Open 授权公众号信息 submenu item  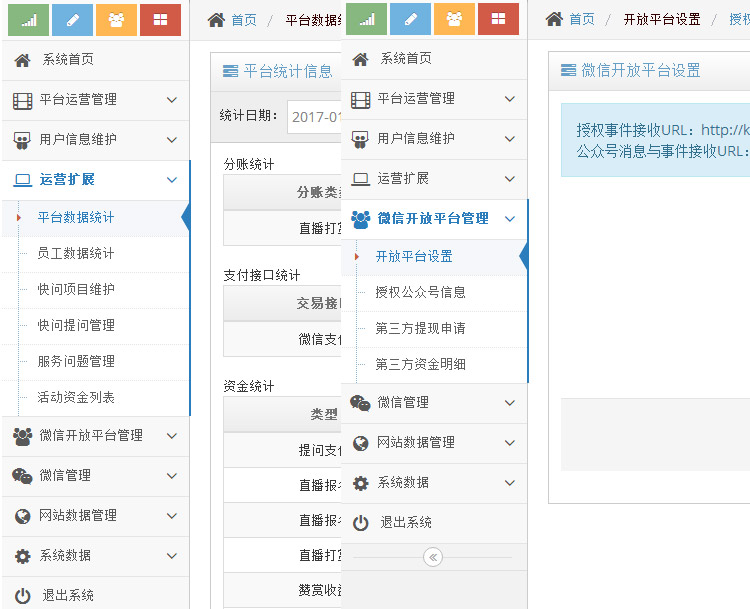coord(434,293)
